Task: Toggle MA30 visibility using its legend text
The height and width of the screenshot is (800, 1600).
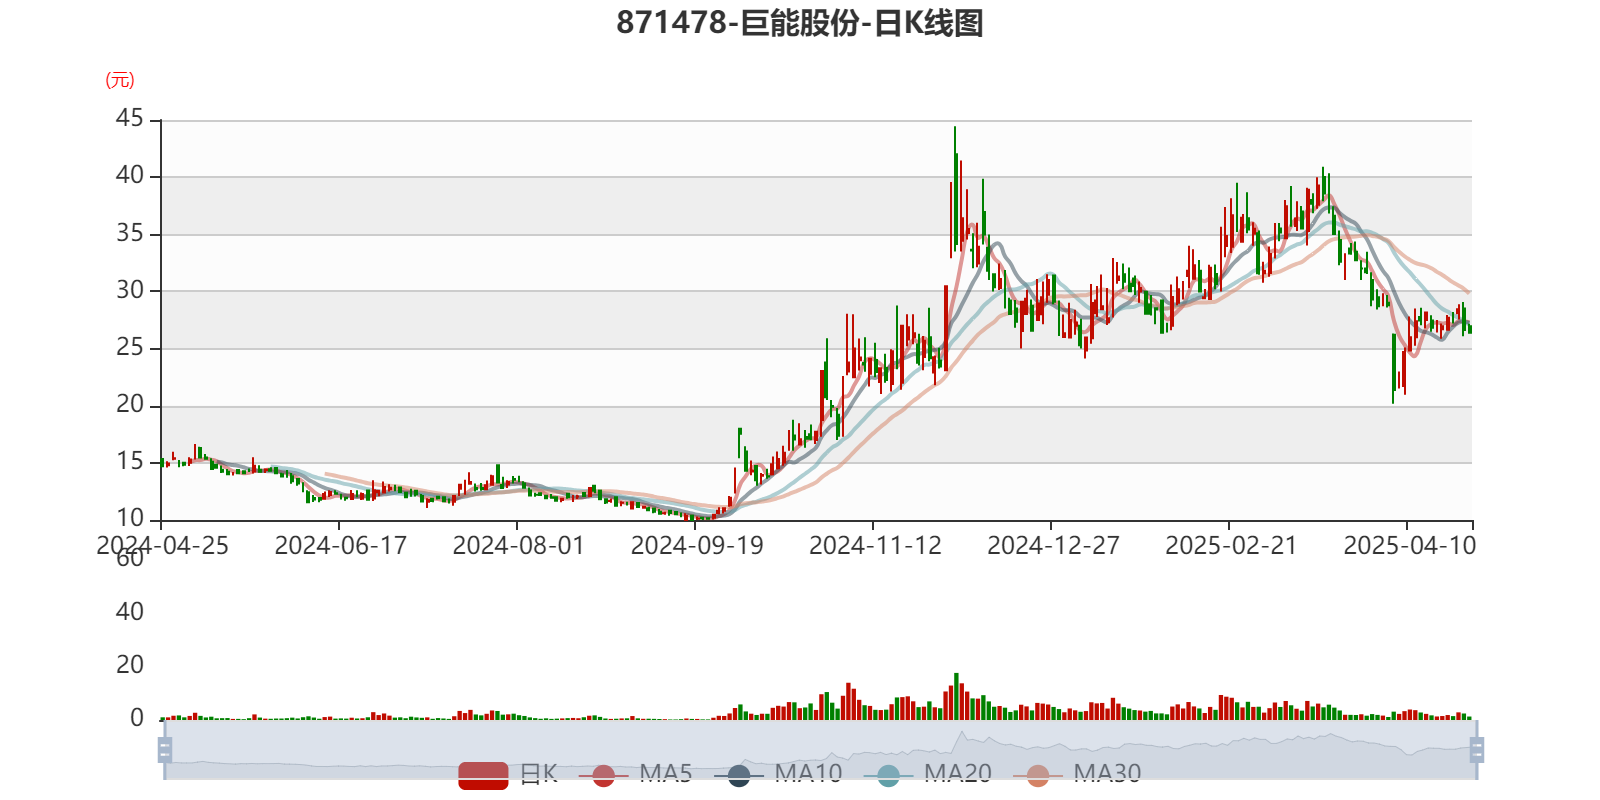Action: click(x=1107, y=773)
